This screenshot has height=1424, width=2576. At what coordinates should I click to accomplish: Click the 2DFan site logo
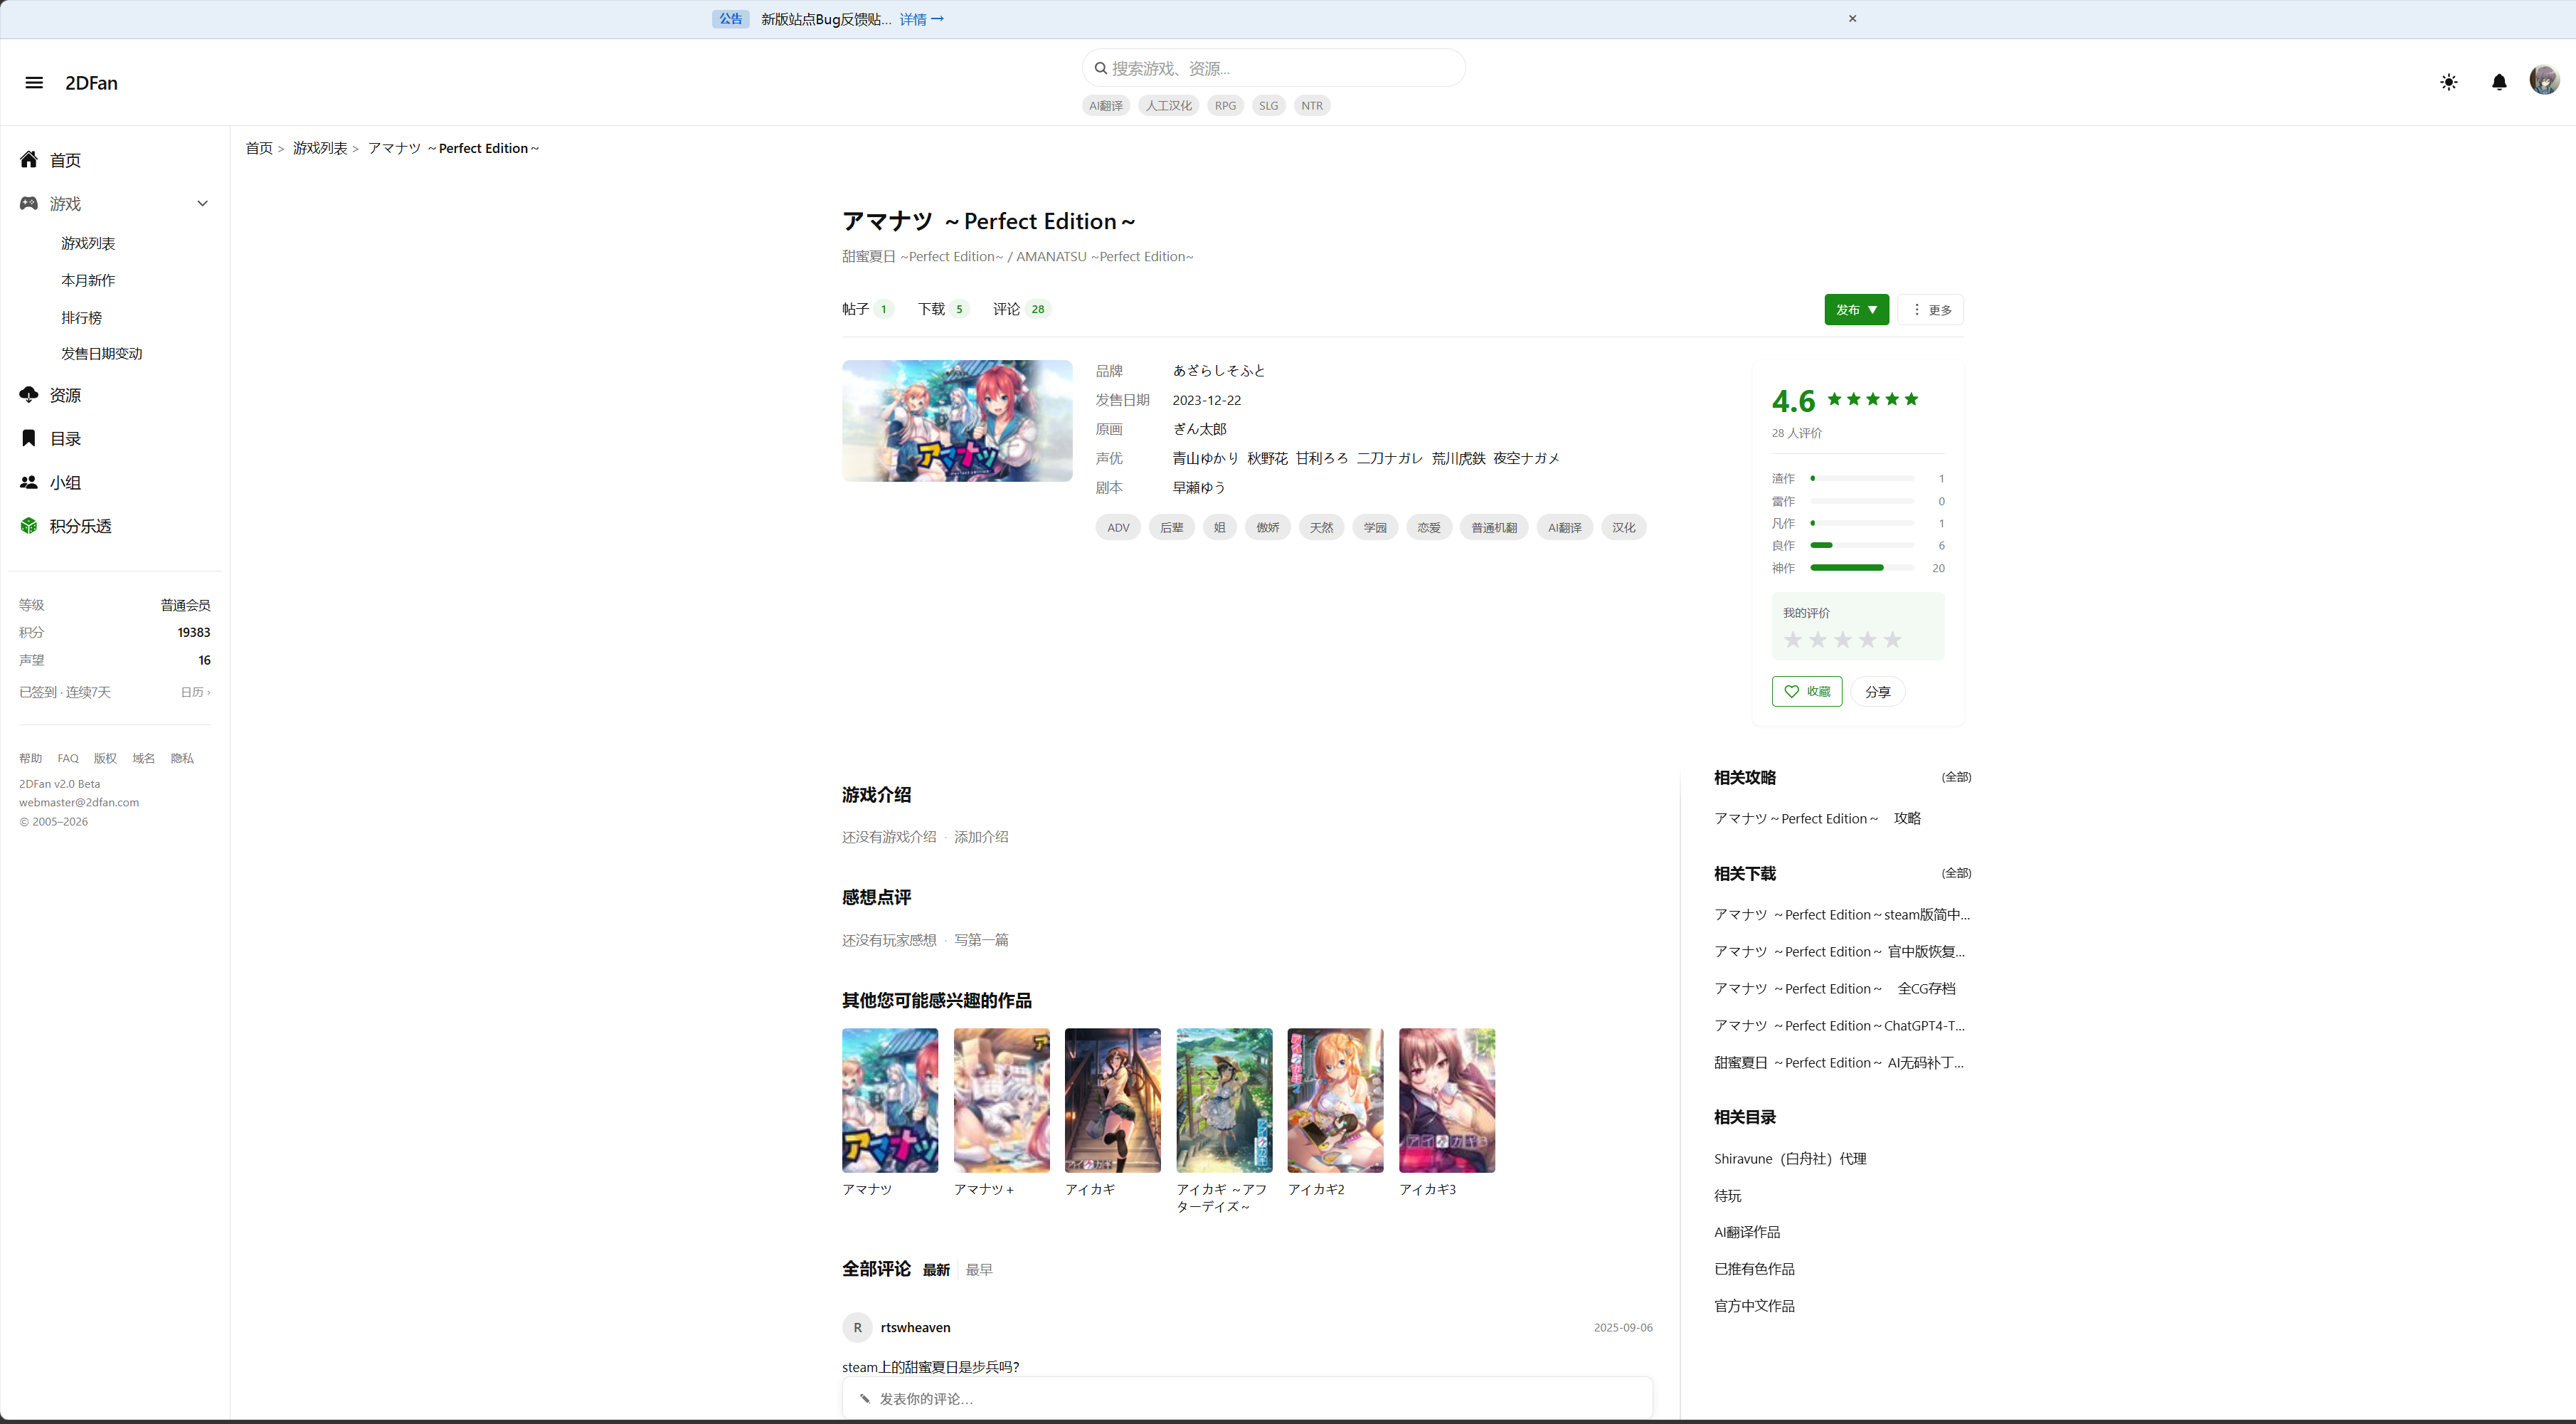(91, 83)
